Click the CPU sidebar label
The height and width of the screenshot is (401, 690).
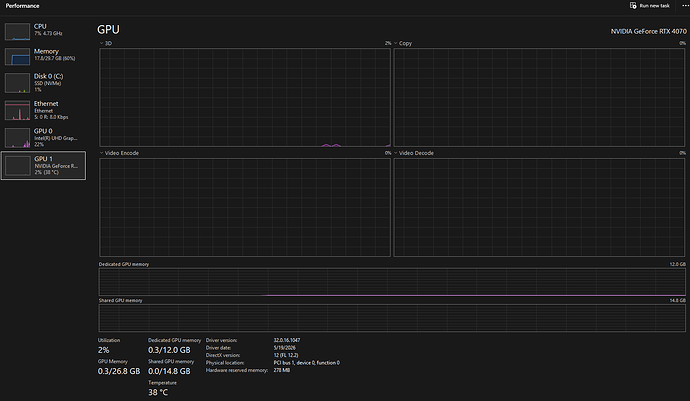40,26
